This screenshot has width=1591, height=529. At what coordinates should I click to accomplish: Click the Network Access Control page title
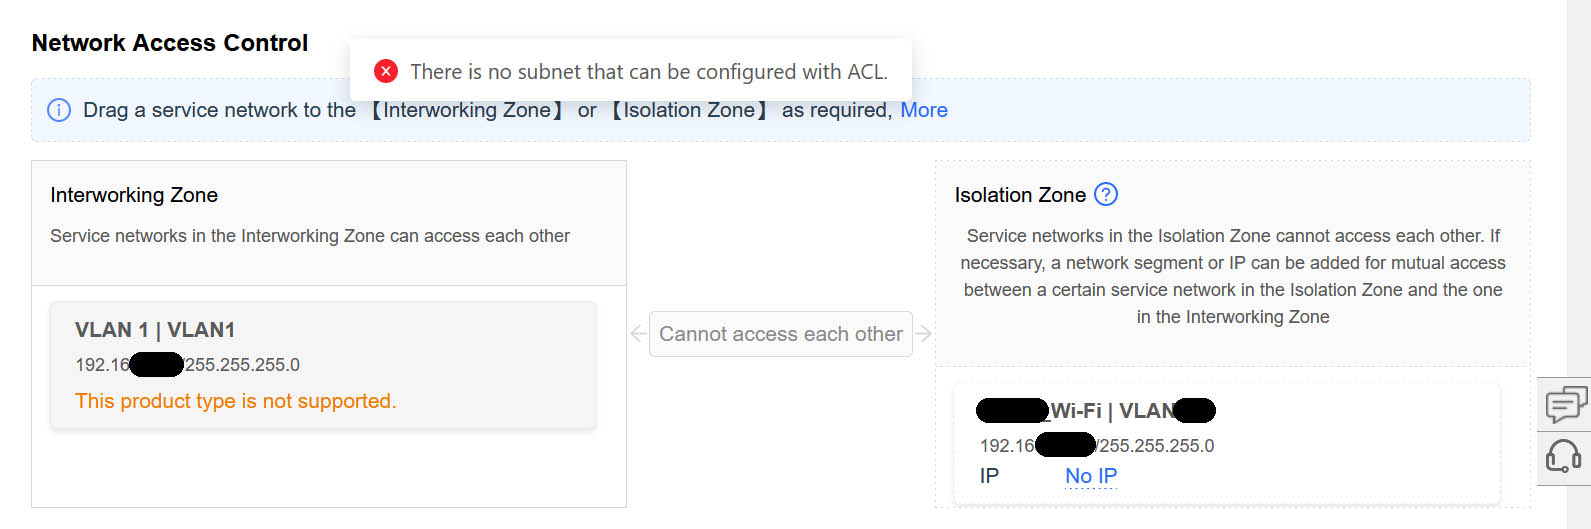[170, 43]
